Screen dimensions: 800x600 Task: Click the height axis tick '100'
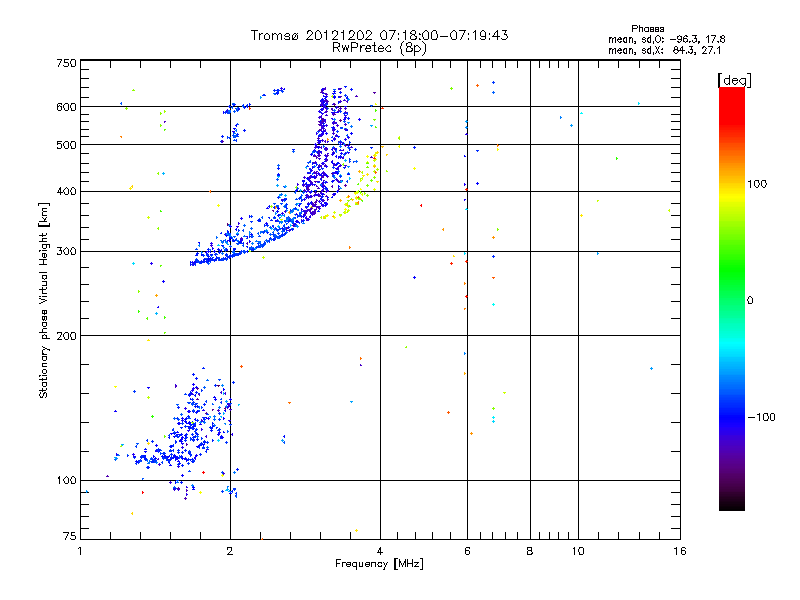point(66,480)
